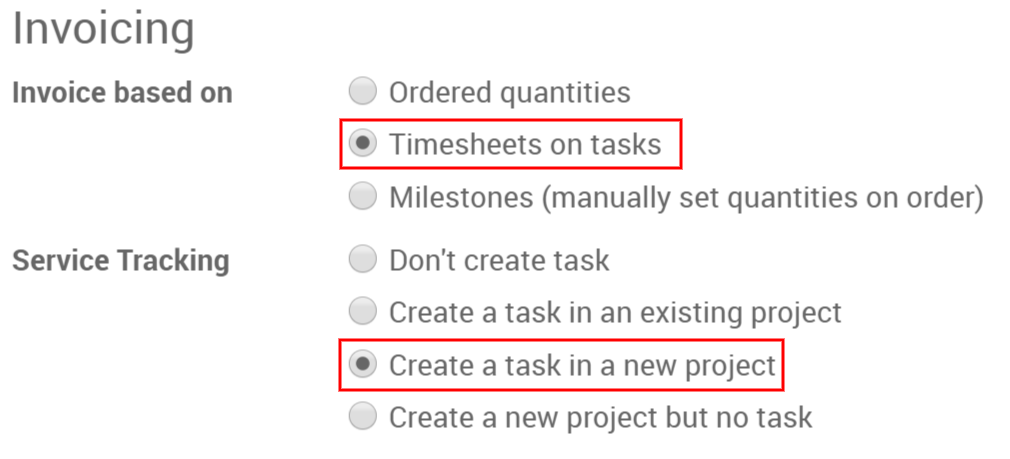1010x459 pixels.
Task: Click 'Create a new project but no task' text
Action: (x=600, y=416)
